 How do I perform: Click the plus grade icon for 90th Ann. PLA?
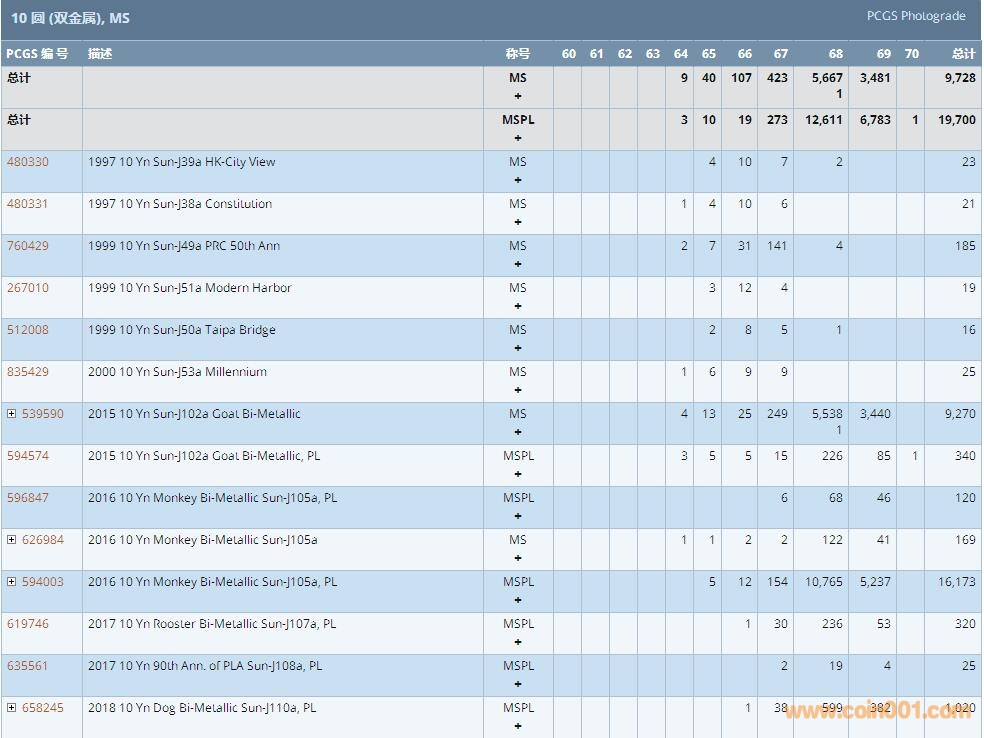(x=518, y=685)
